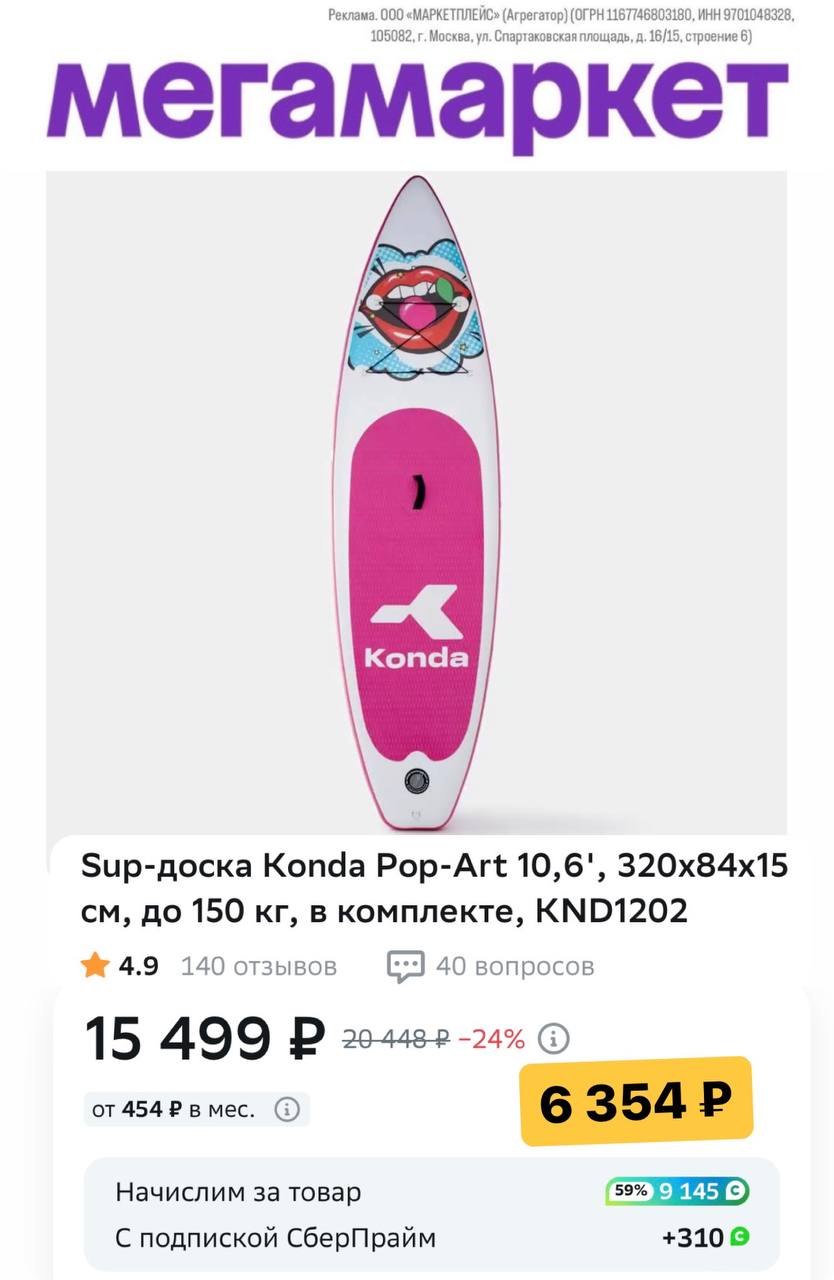Open info icon beside the -24% discount
The height and width of the screenshot is (1280, 834).
coord(553,1039)
